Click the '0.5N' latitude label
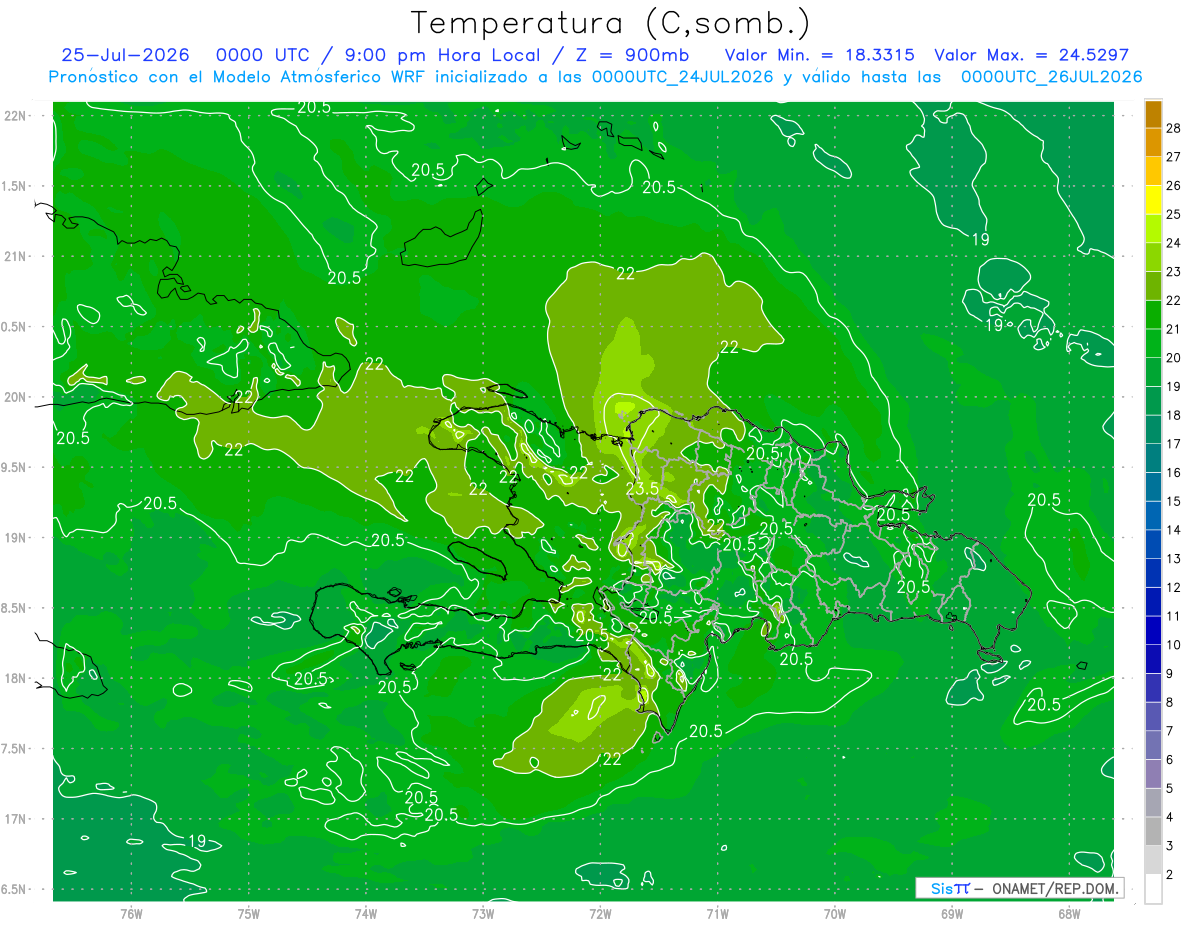Image resolution: width=1200 pixels, height=927 pixels. [15, 327]
